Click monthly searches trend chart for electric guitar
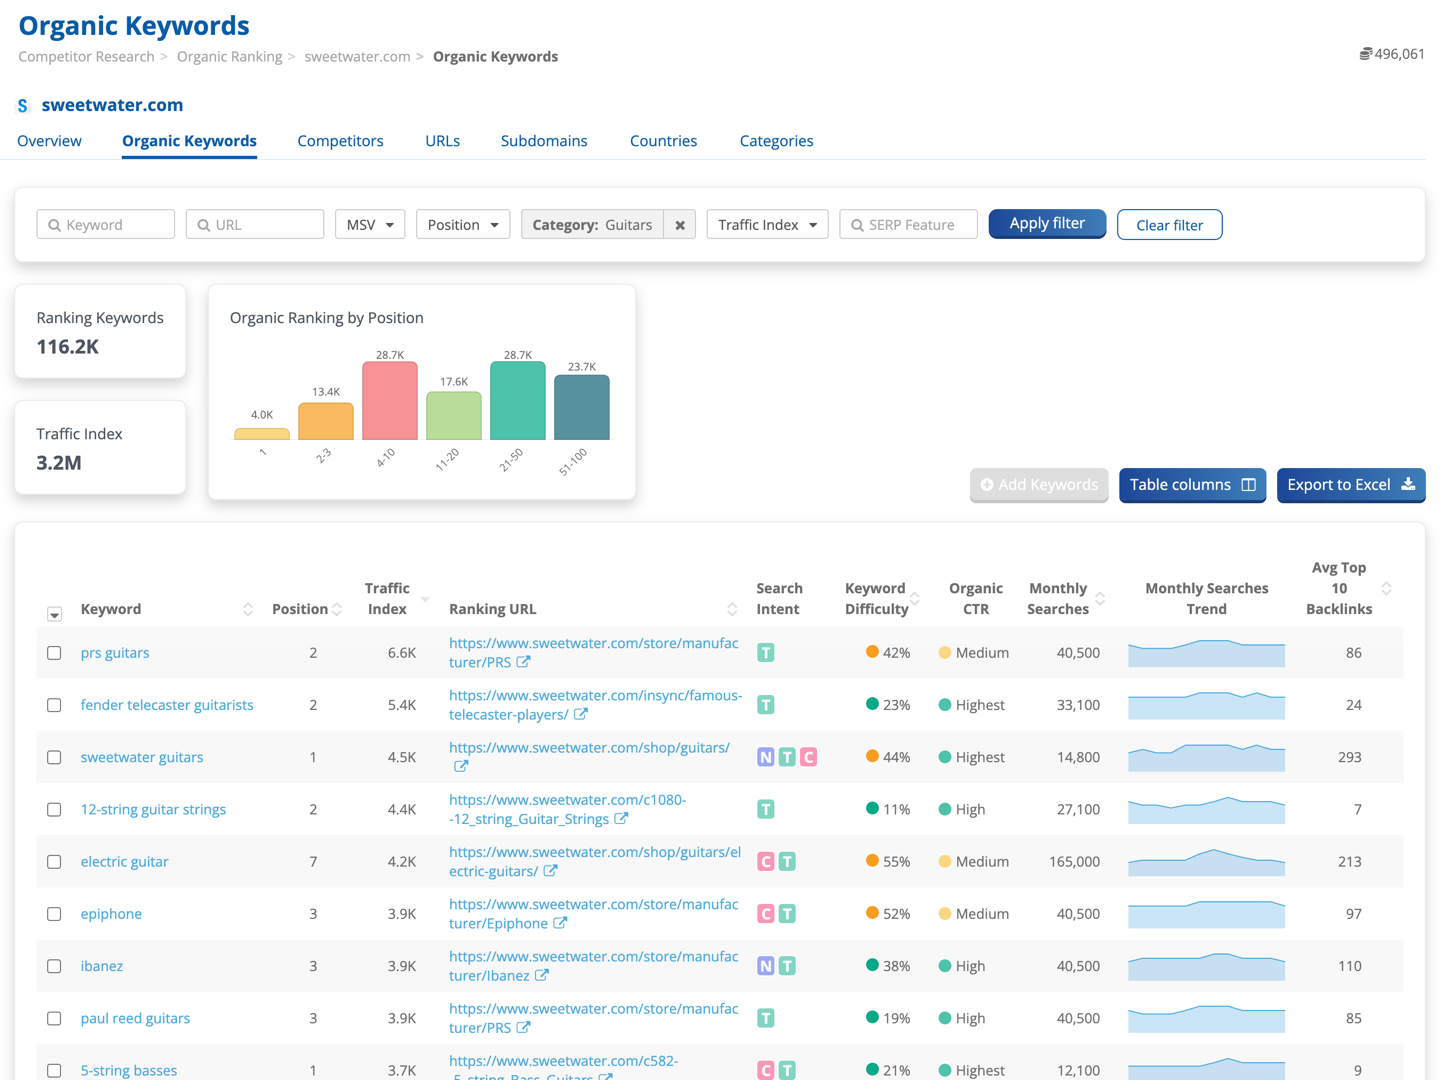Image resolution: width=1440 pixels, height=1080 pixels. click(1206, 862)
